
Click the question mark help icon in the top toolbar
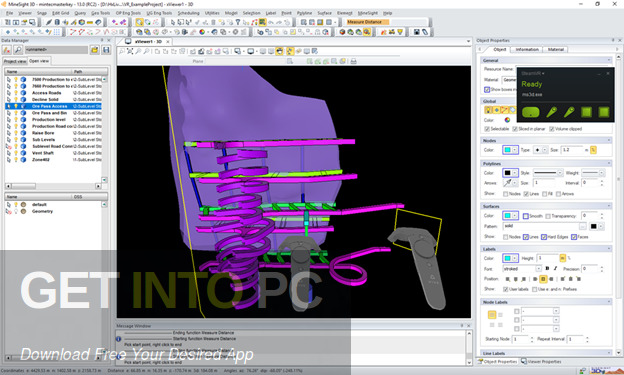pos(238,22)
